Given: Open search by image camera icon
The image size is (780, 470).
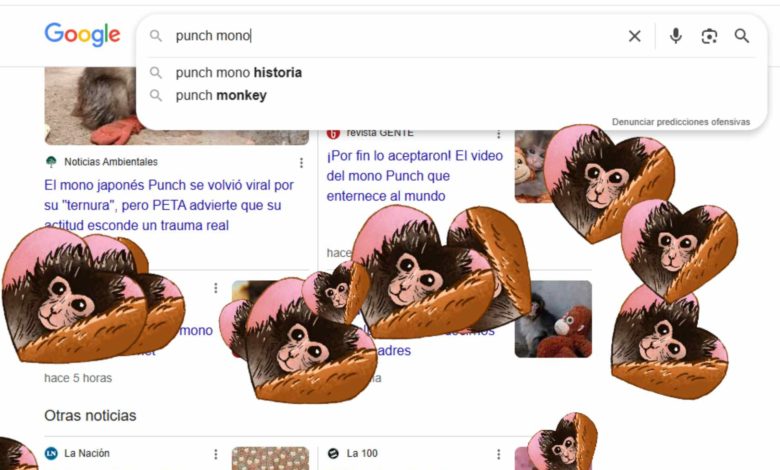Looking at the screenshot, I should [709, 36].
